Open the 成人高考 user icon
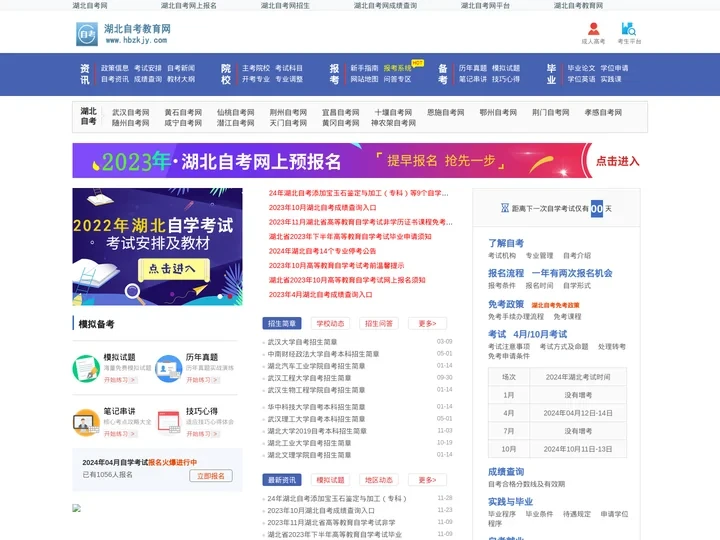720x540 pixels. tap(593, 29)
